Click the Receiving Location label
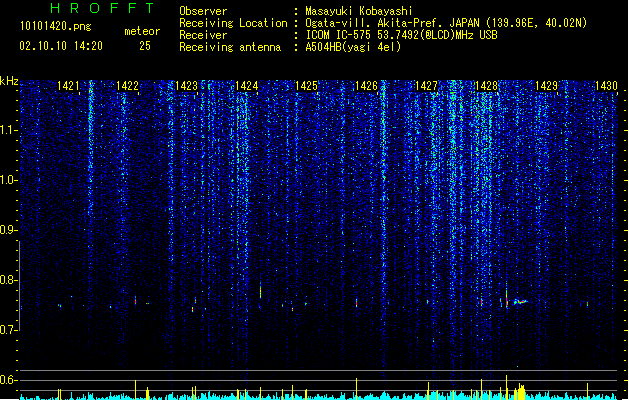The width and height of the screenshot is (629, 400). tap(233, 23)
